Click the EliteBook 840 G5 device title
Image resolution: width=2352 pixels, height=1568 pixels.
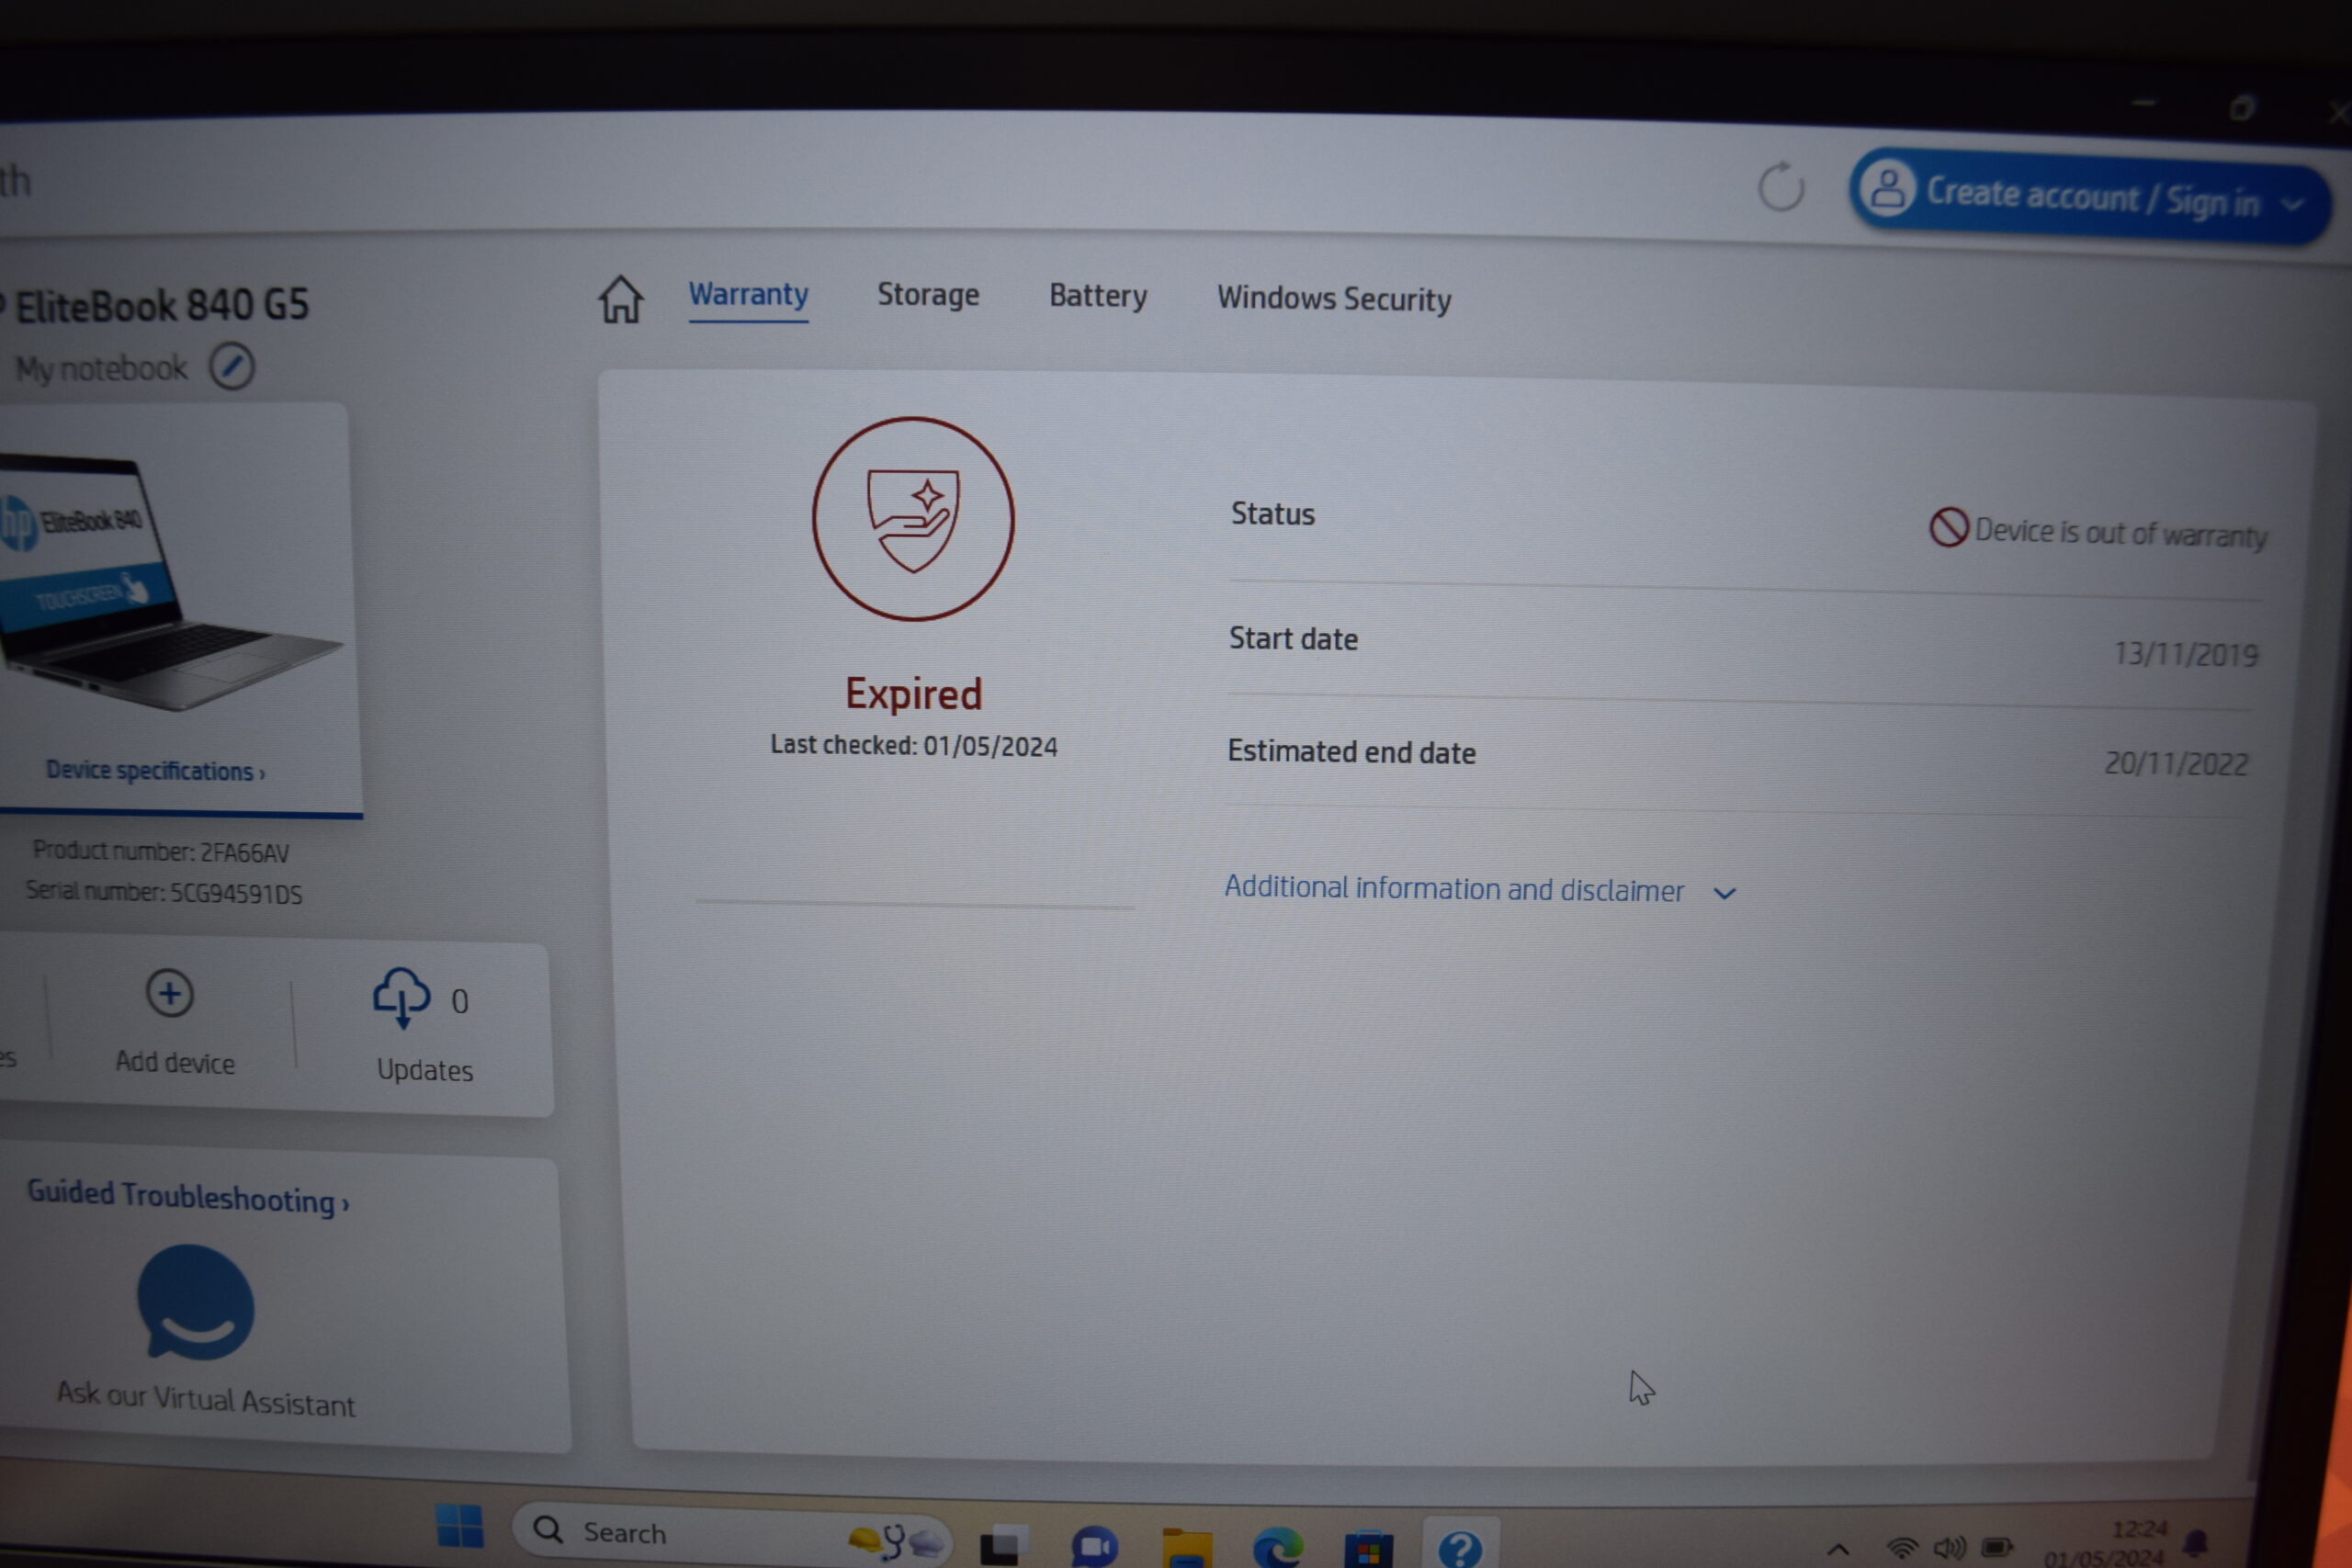[x=160, y=305]
